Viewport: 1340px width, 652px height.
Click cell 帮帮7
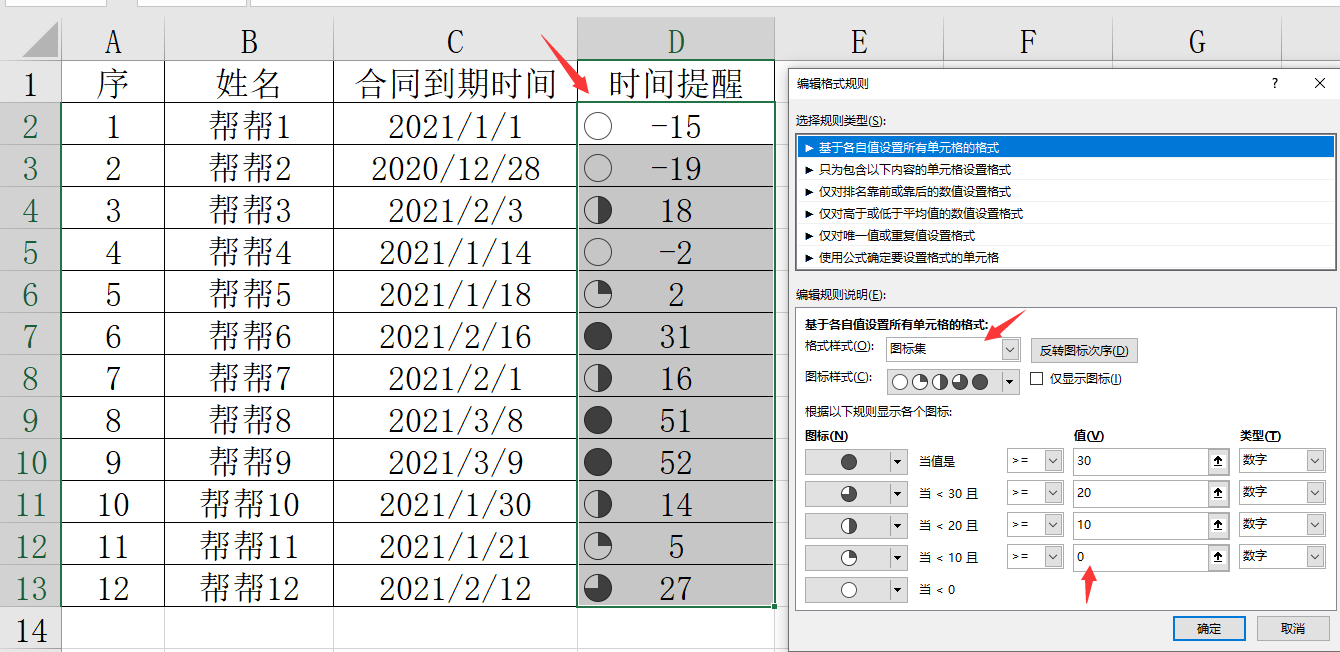pos(249,377)
